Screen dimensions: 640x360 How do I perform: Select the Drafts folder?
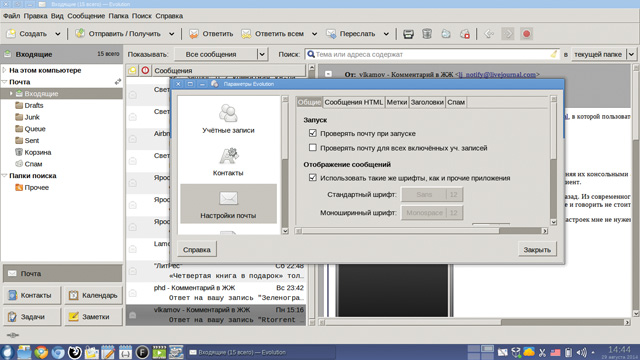coord(33,105)
